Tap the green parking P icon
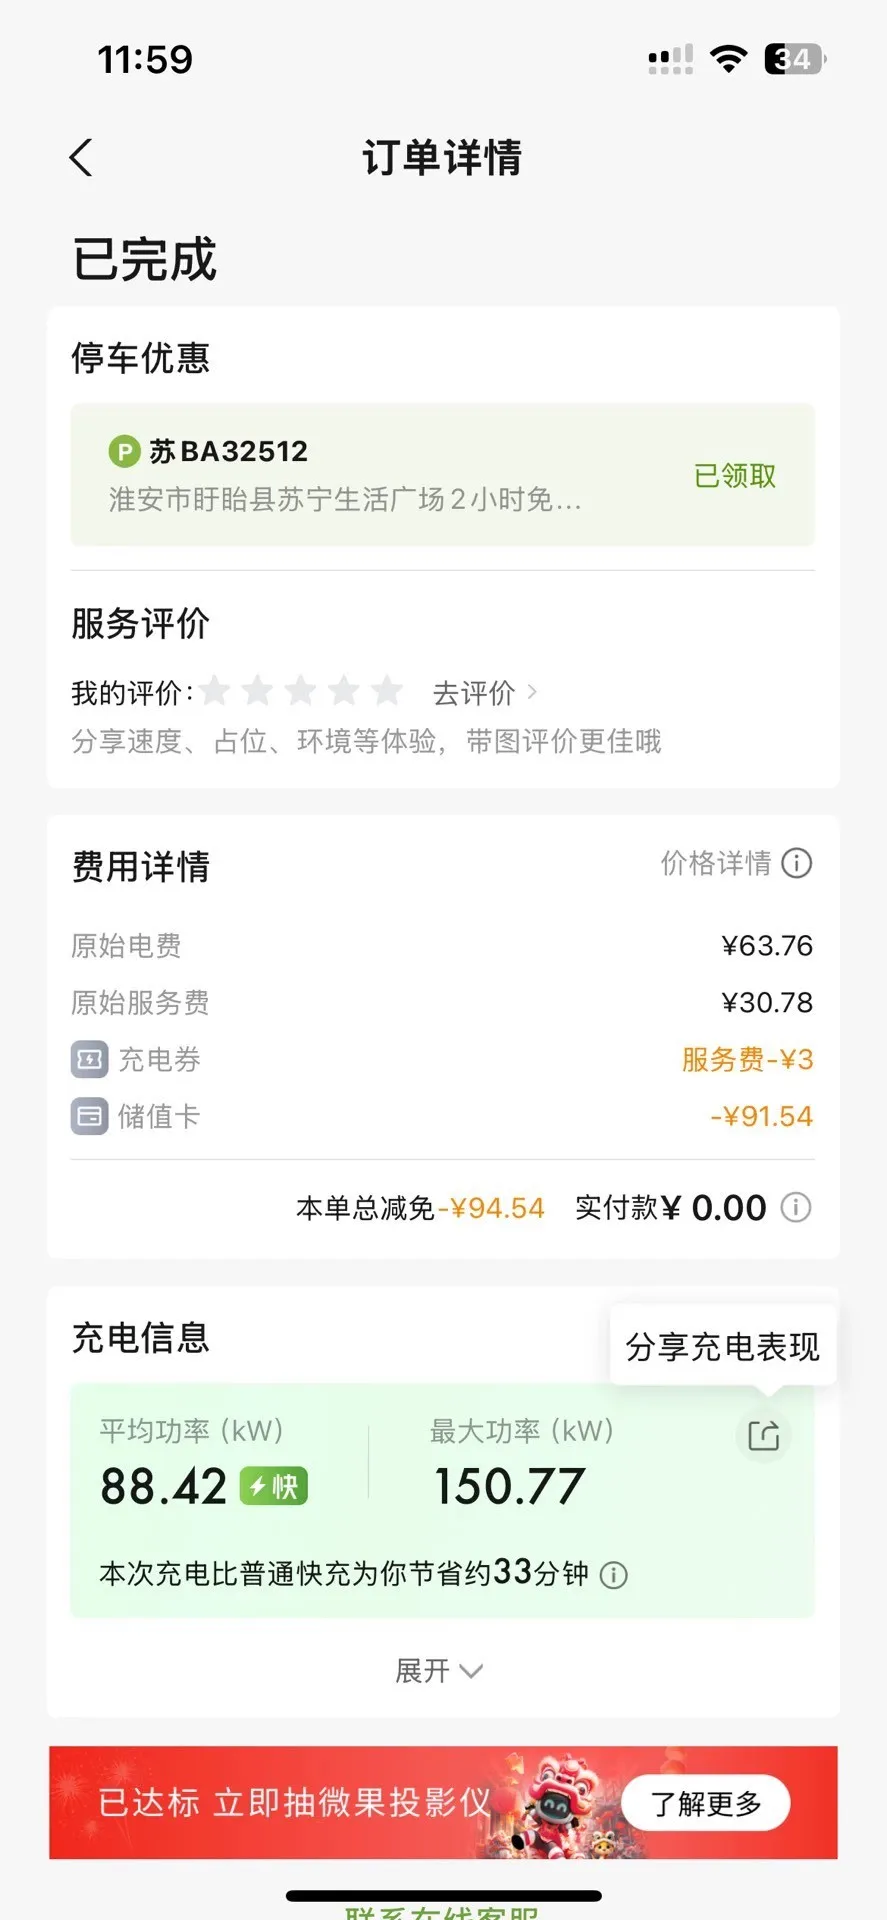The image size is (887, 1920). (x=124, y=452)
